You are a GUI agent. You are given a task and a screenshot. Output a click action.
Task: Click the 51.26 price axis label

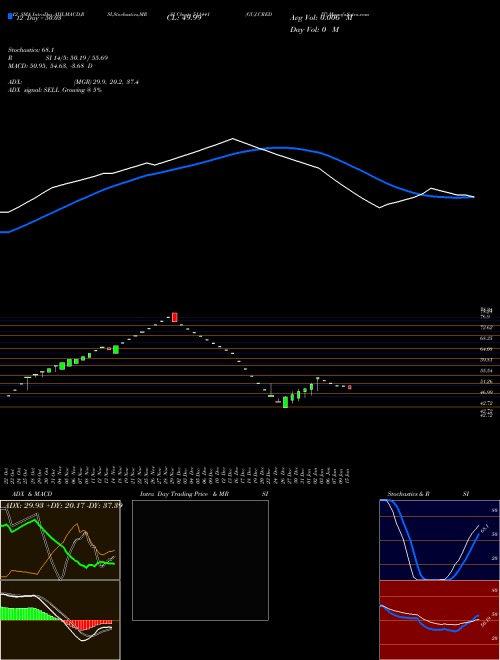[487, 381]
